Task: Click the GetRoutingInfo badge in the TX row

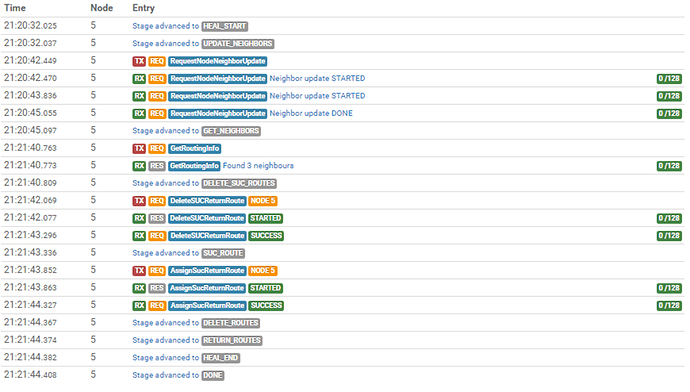Action: coord(195,148)
